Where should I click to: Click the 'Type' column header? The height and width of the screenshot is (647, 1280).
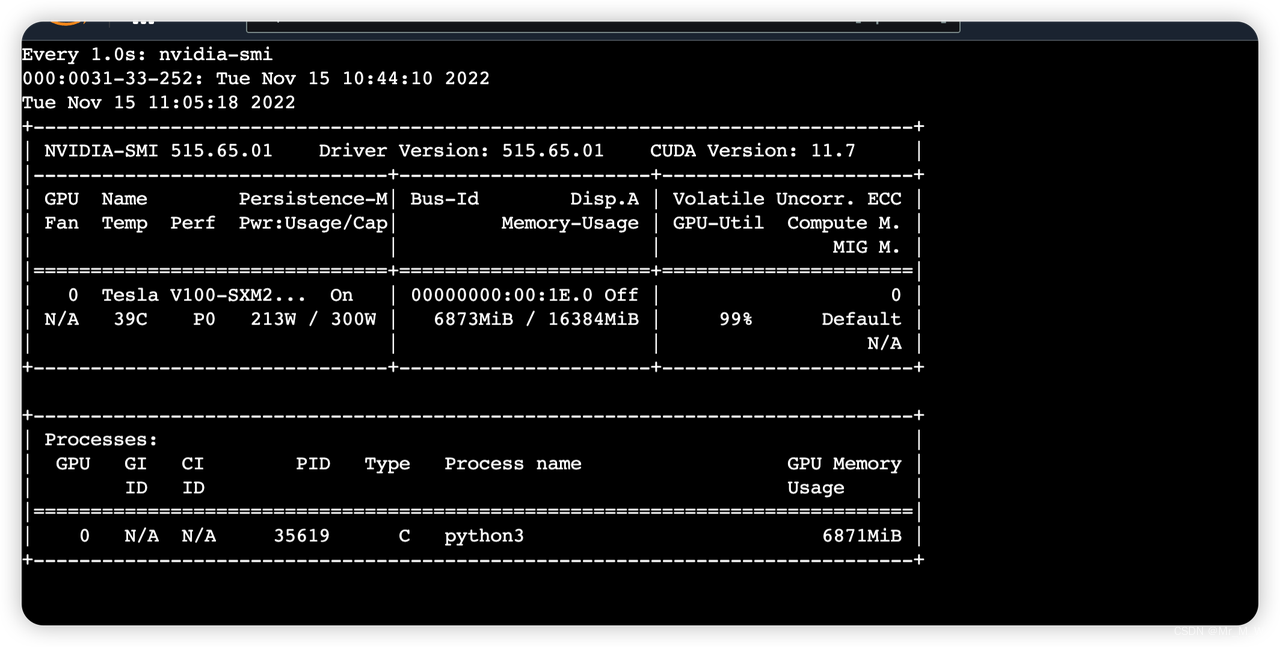(387, 464)
